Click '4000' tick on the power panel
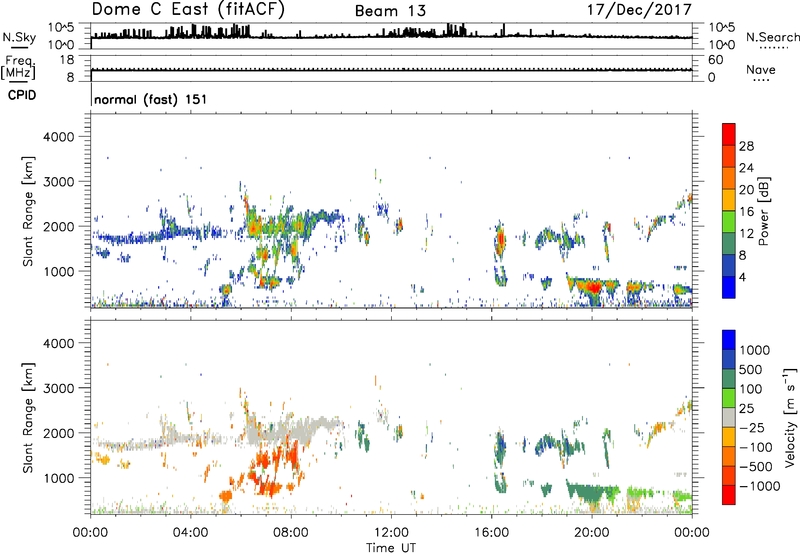The image size is (800, 554). tap(59, 137)
